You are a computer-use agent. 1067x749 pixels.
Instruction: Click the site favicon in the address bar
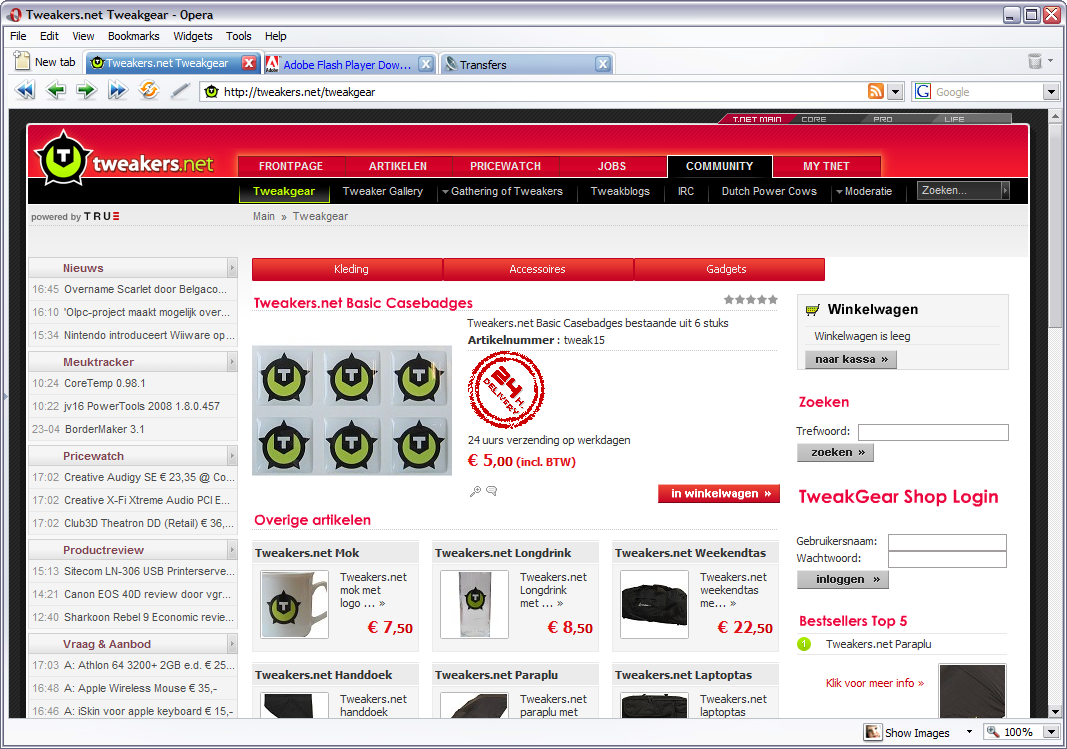(212, 92)
